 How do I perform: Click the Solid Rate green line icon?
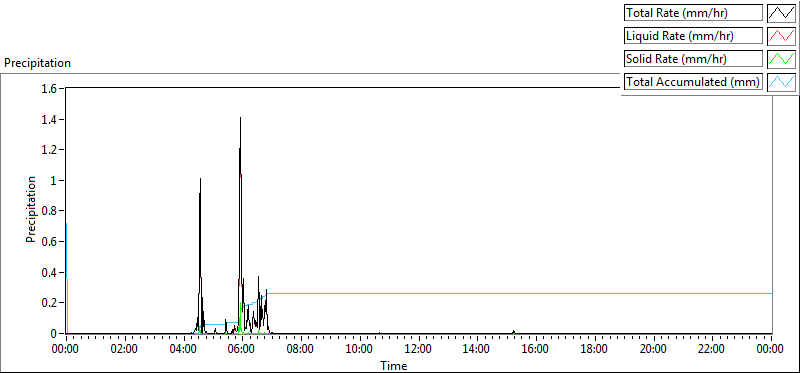coord(782,59)
